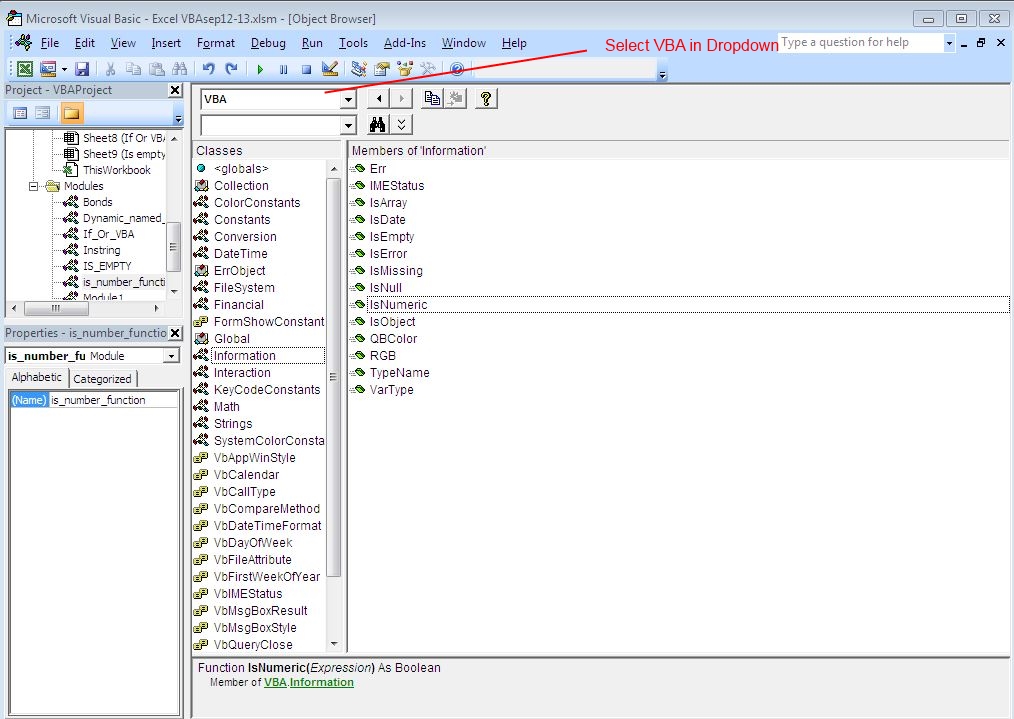This screenshot has height=719, width=1014.
Task: Open the search text dropdown arrow
Action: tap(348, 125)
